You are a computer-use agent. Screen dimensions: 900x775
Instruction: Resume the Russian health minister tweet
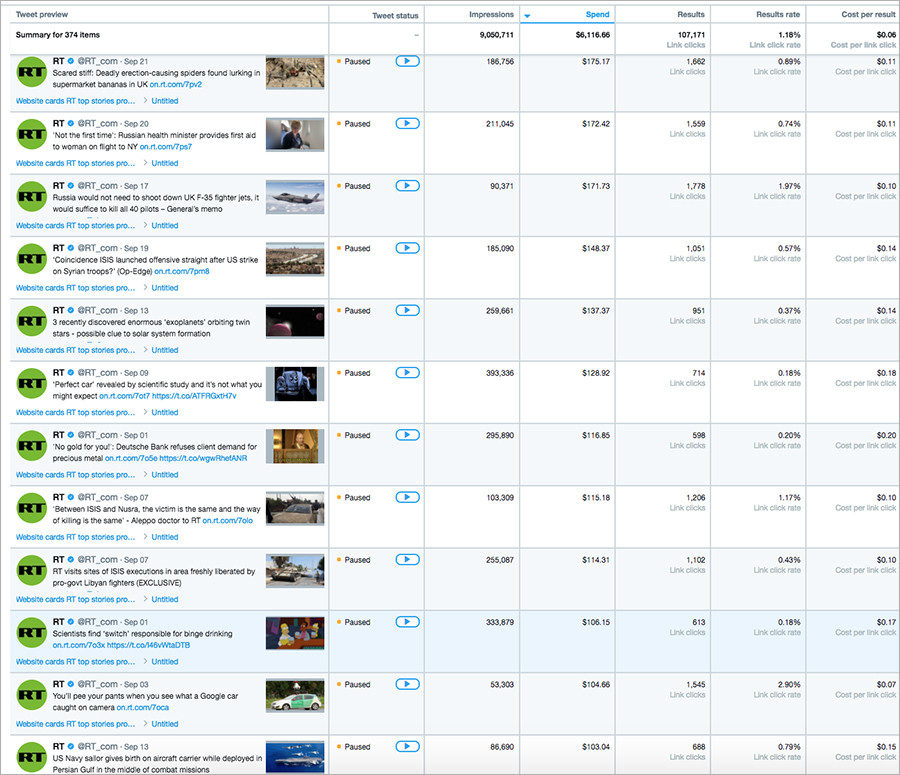407,123
